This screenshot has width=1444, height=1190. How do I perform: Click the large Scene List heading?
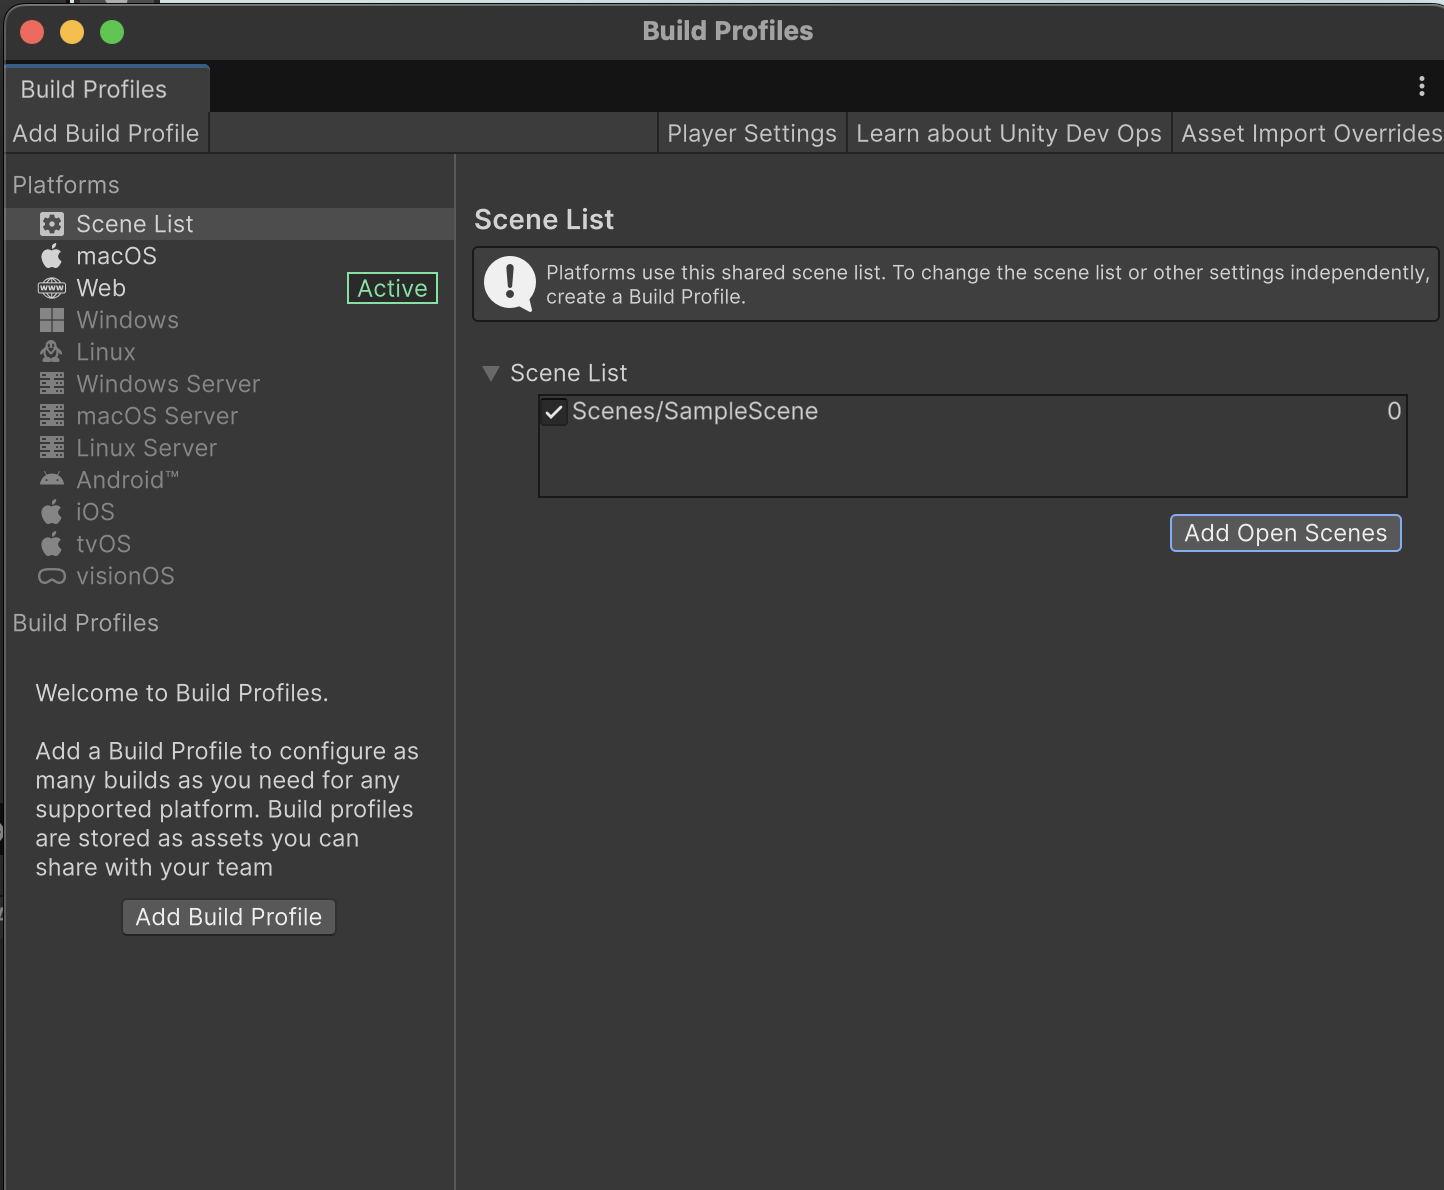(544, 220)
